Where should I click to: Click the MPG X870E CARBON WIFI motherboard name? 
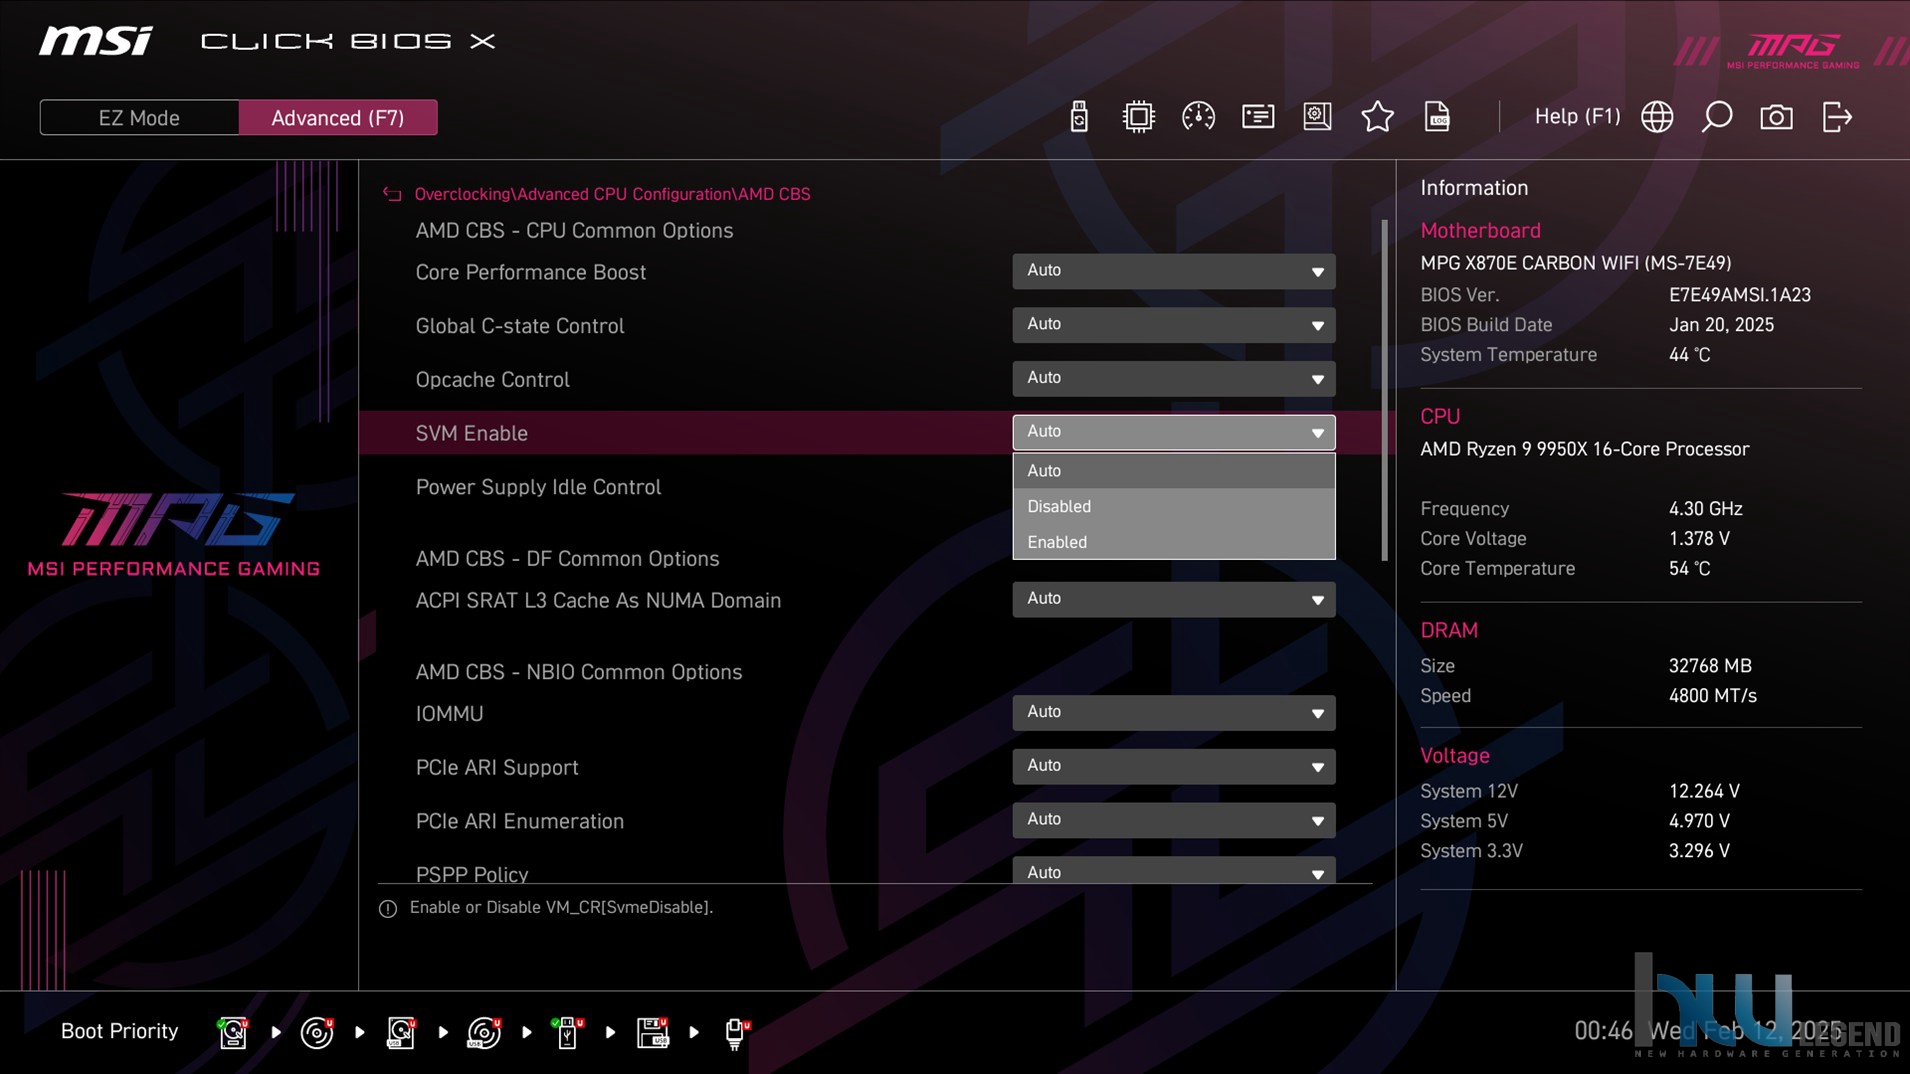pos(1575,263)
